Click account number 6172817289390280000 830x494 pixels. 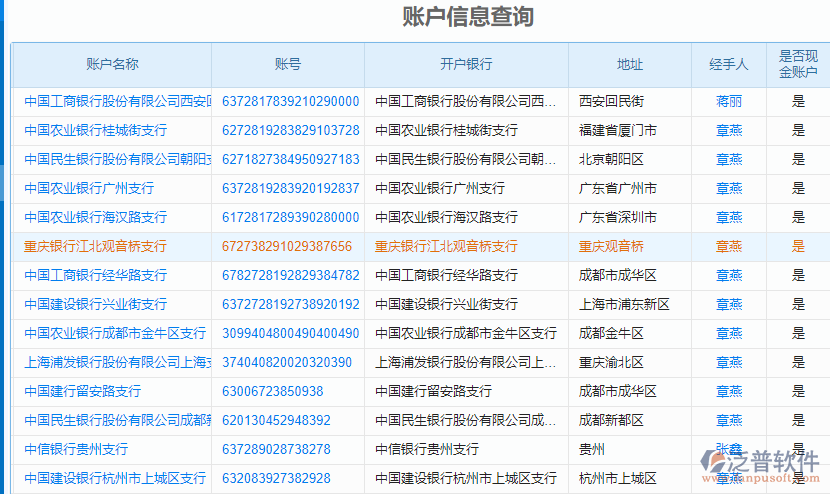291,217
